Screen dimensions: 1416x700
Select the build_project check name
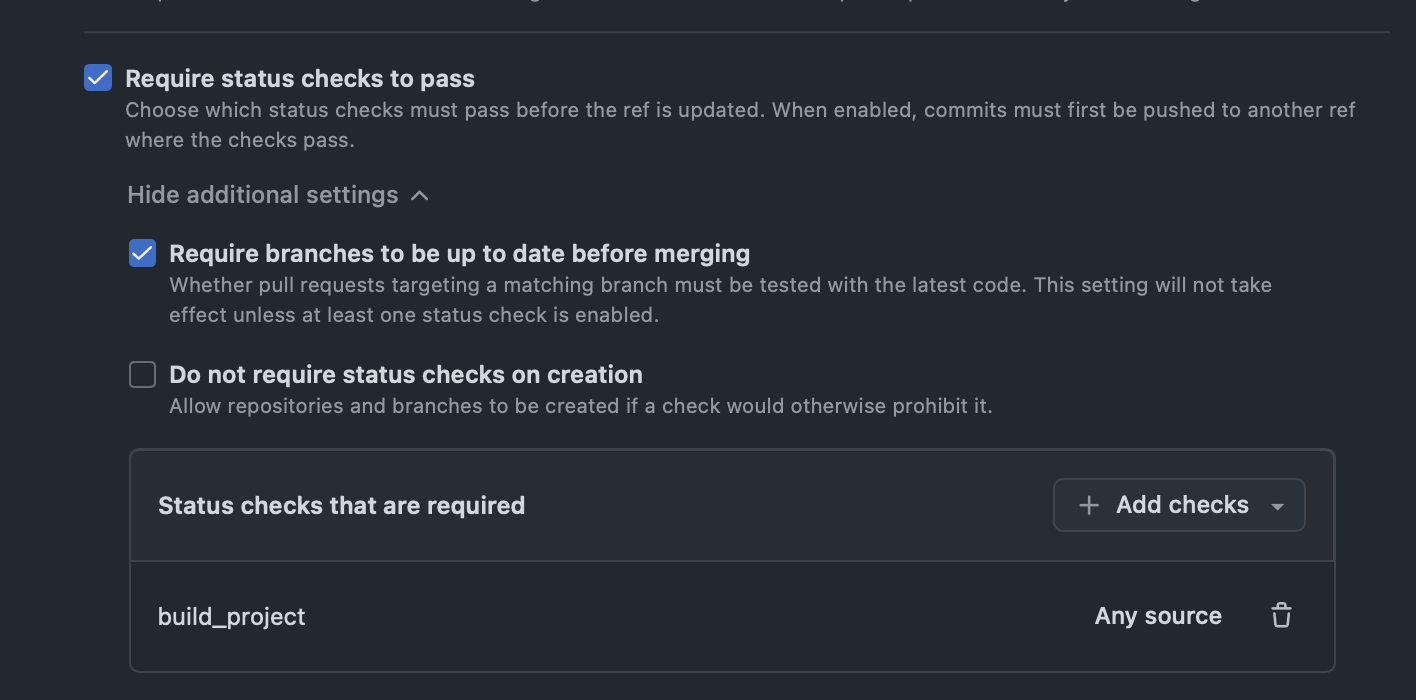(232, 616)
